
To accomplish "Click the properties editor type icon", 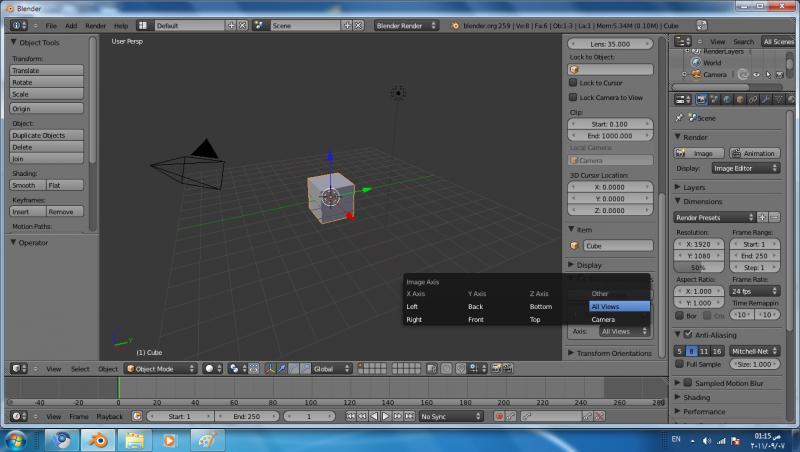I will click(682, 99).
